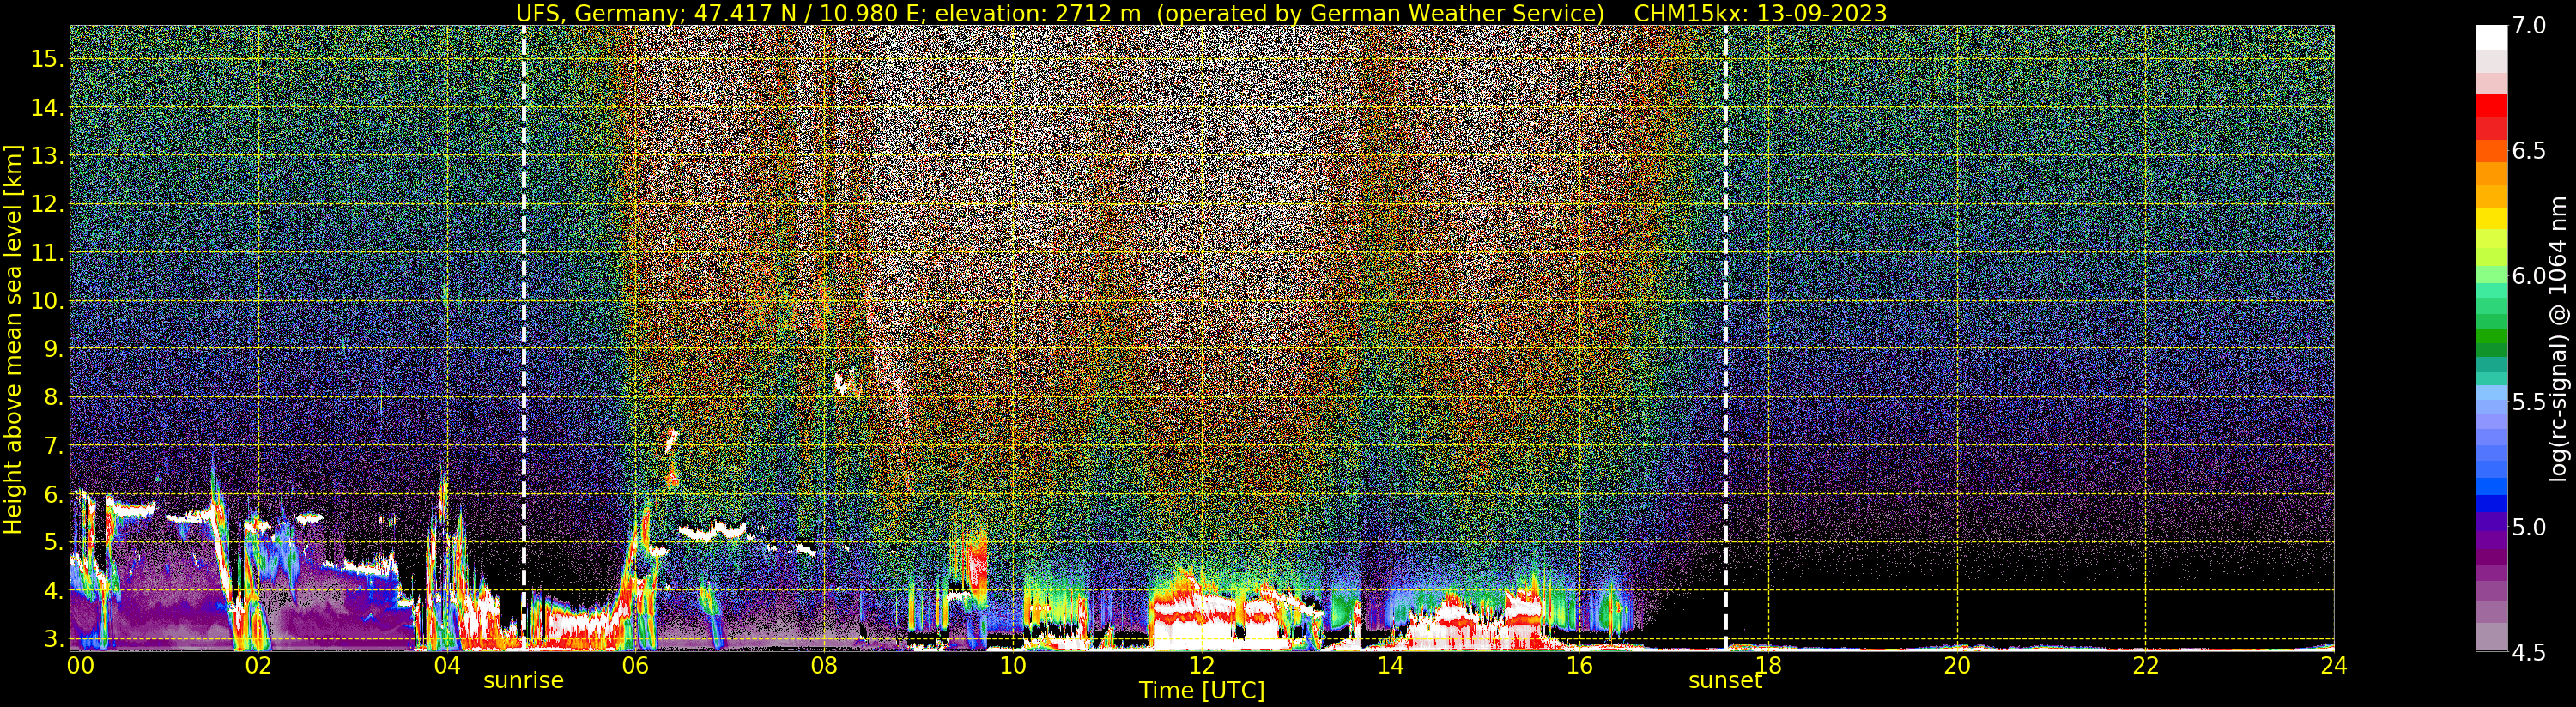This screenshot has width=2576, height=707.
Task: Pick the yellow segment of the colorbar
Action: pyautogui.click(x=2491, y=220)
